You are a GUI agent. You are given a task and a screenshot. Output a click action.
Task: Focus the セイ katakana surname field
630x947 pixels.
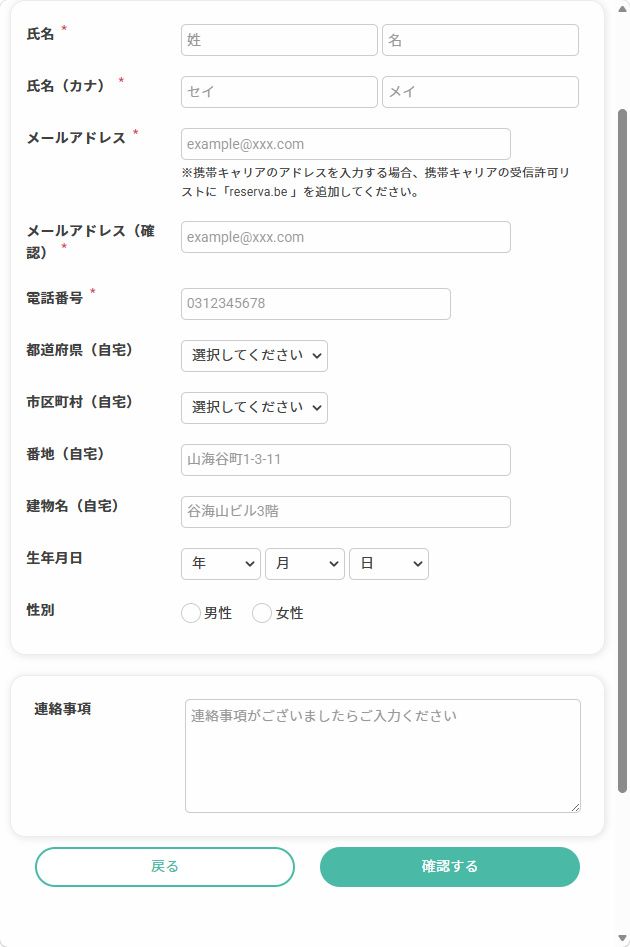tap(279, 92)
